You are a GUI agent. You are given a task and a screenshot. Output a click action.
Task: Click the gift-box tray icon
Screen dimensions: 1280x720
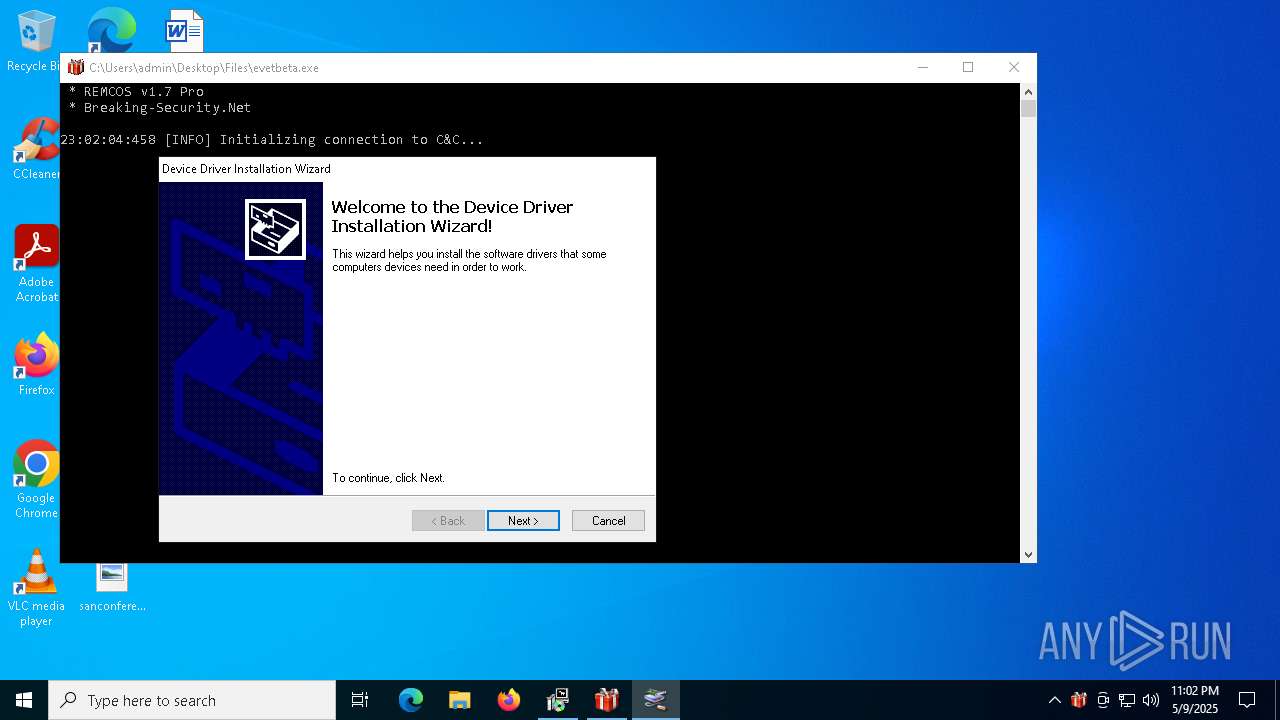coord(1078,700)
